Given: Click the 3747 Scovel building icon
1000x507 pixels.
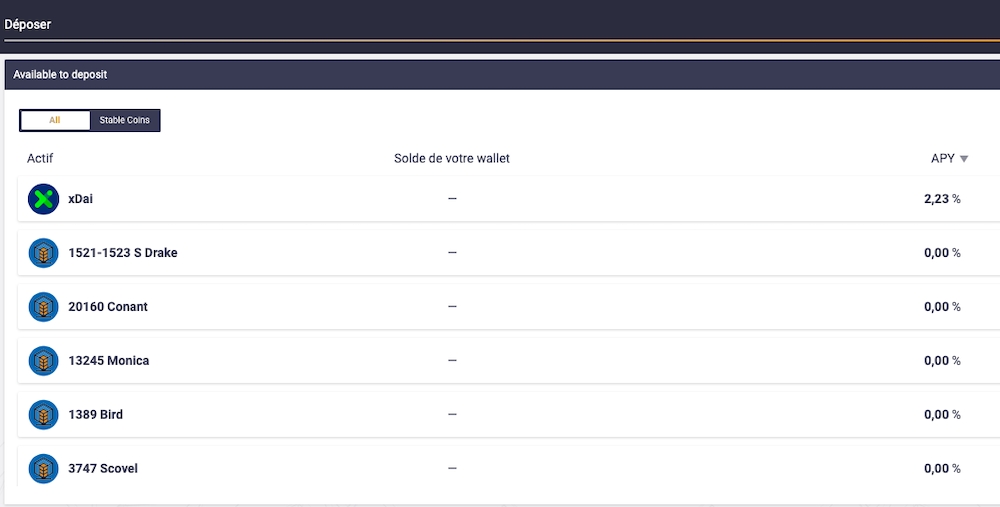Looking at the screenshot, I should click(x=43, y=469).
